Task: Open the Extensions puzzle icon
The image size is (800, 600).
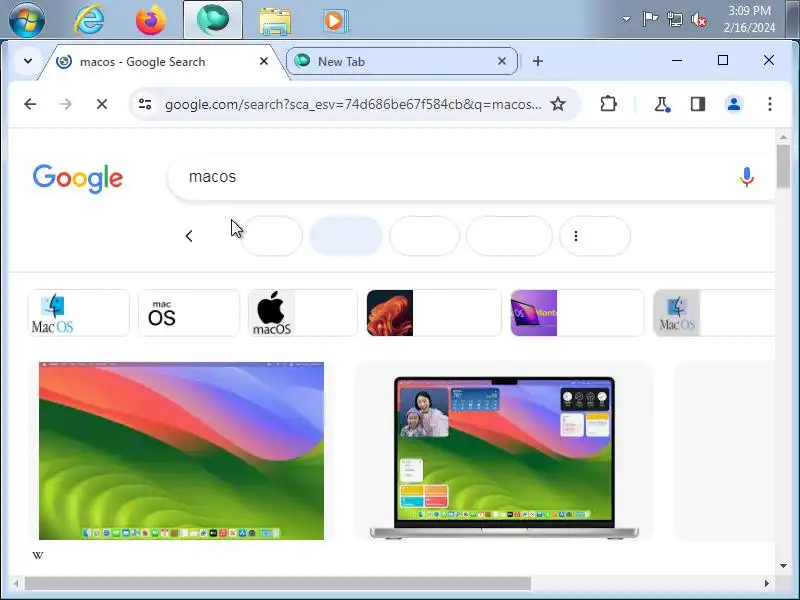Action: click(608, 104)
